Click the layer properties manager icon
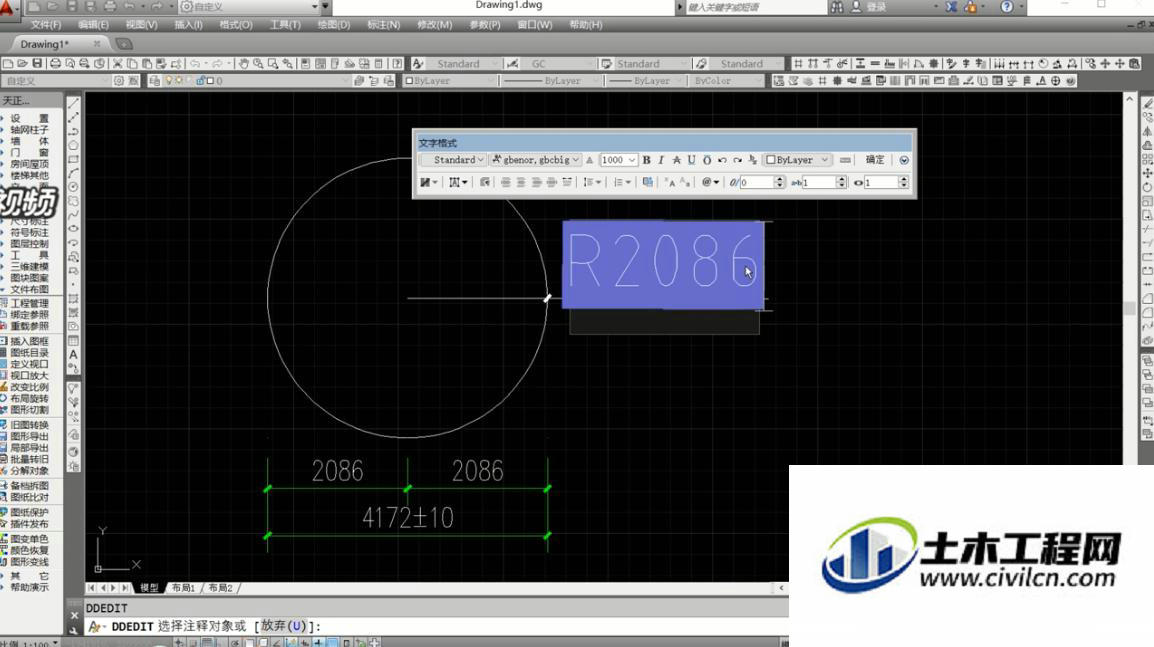 (155, 81)
